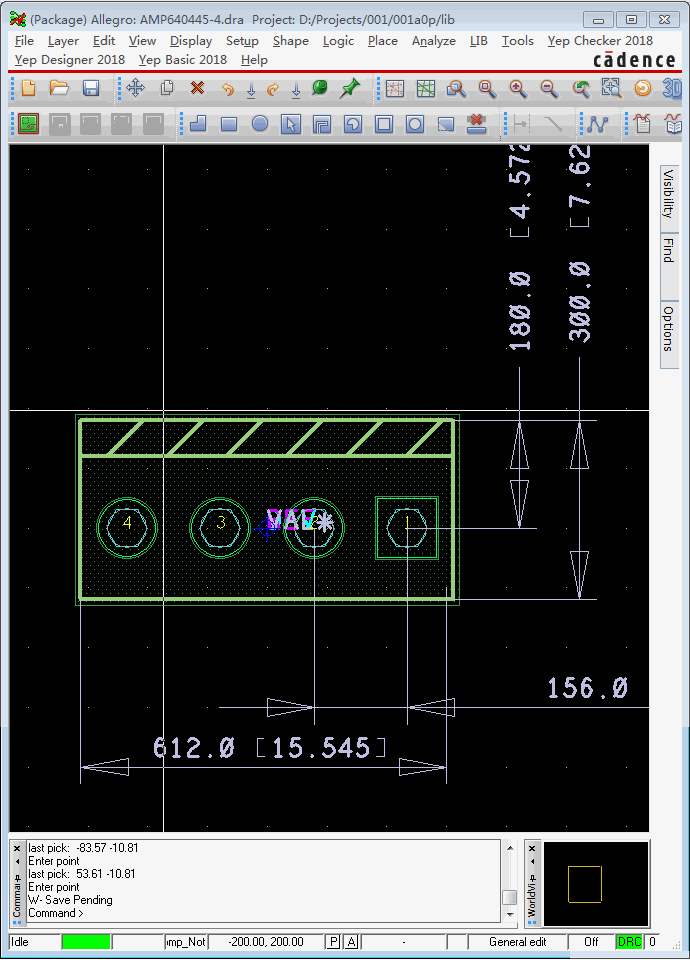The image size is (690, 960).
Task: Click the Zoom Out minus icon
Action: (549, 89)
